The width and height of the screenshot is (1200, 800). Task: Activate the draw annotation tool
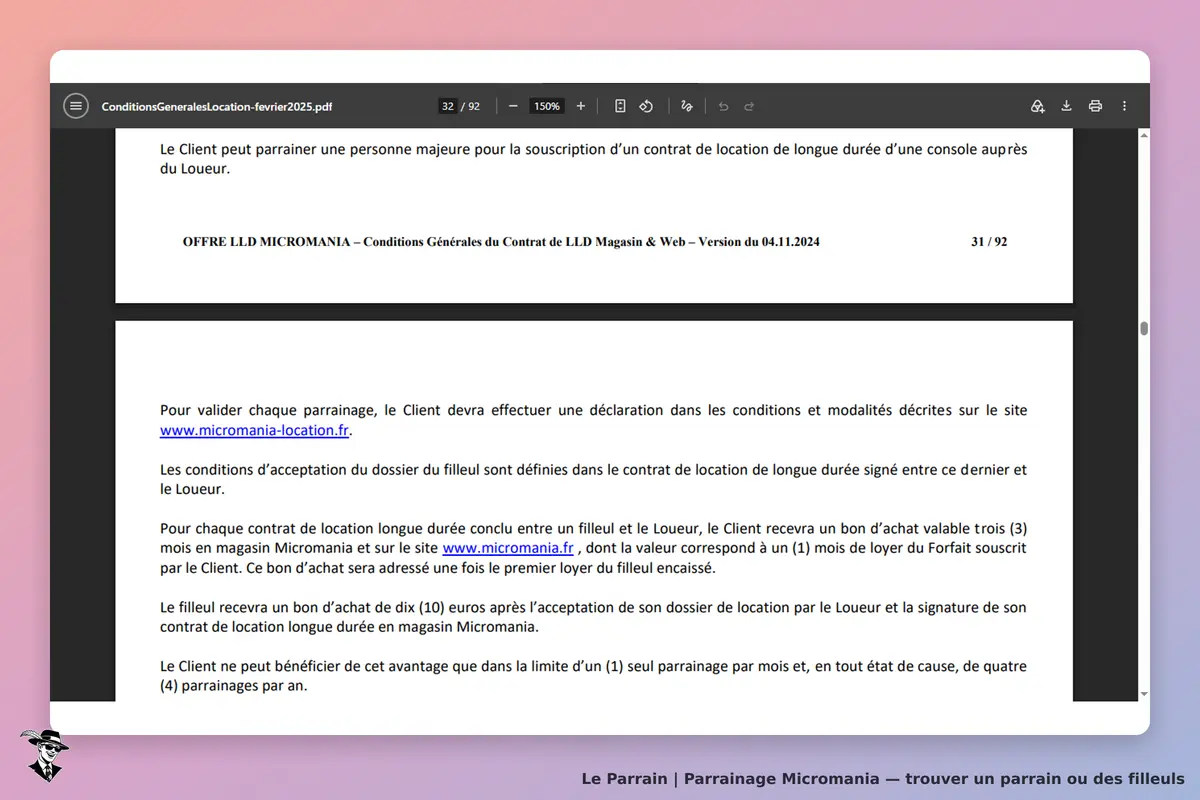click(x=686, y=106)
